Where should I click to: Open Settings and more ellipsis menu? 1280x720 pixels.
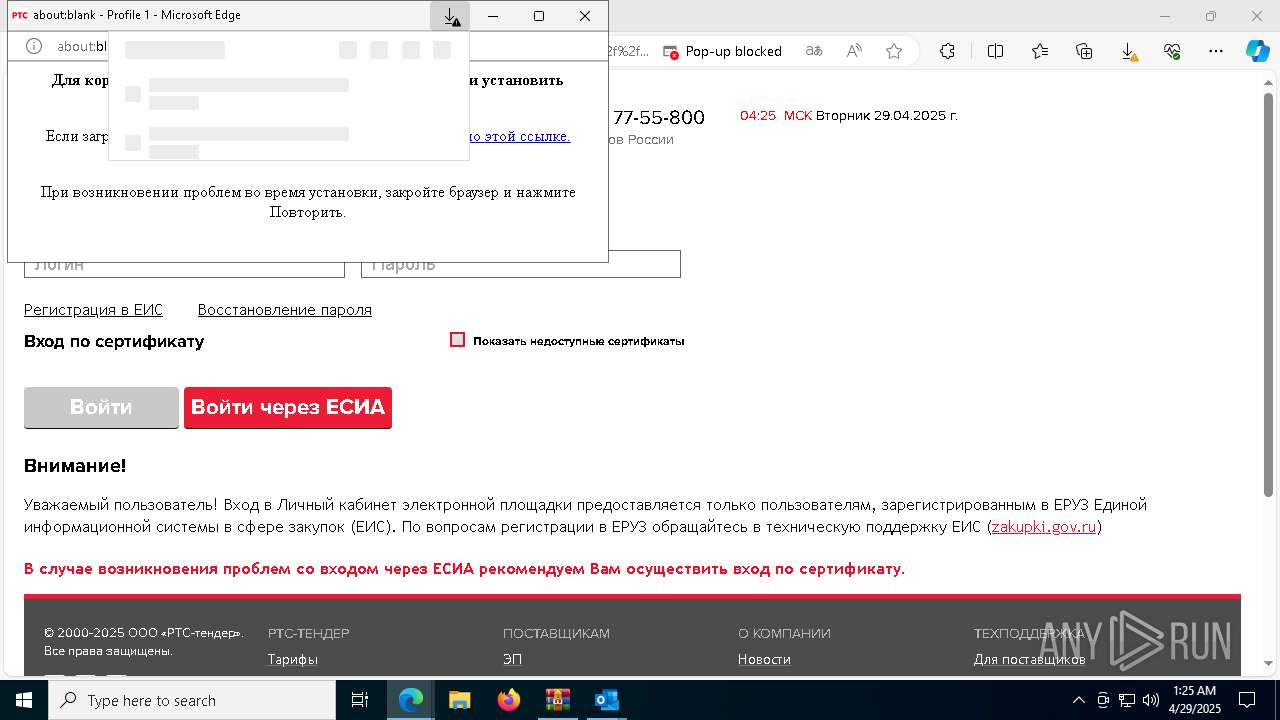pos(1216,51)
